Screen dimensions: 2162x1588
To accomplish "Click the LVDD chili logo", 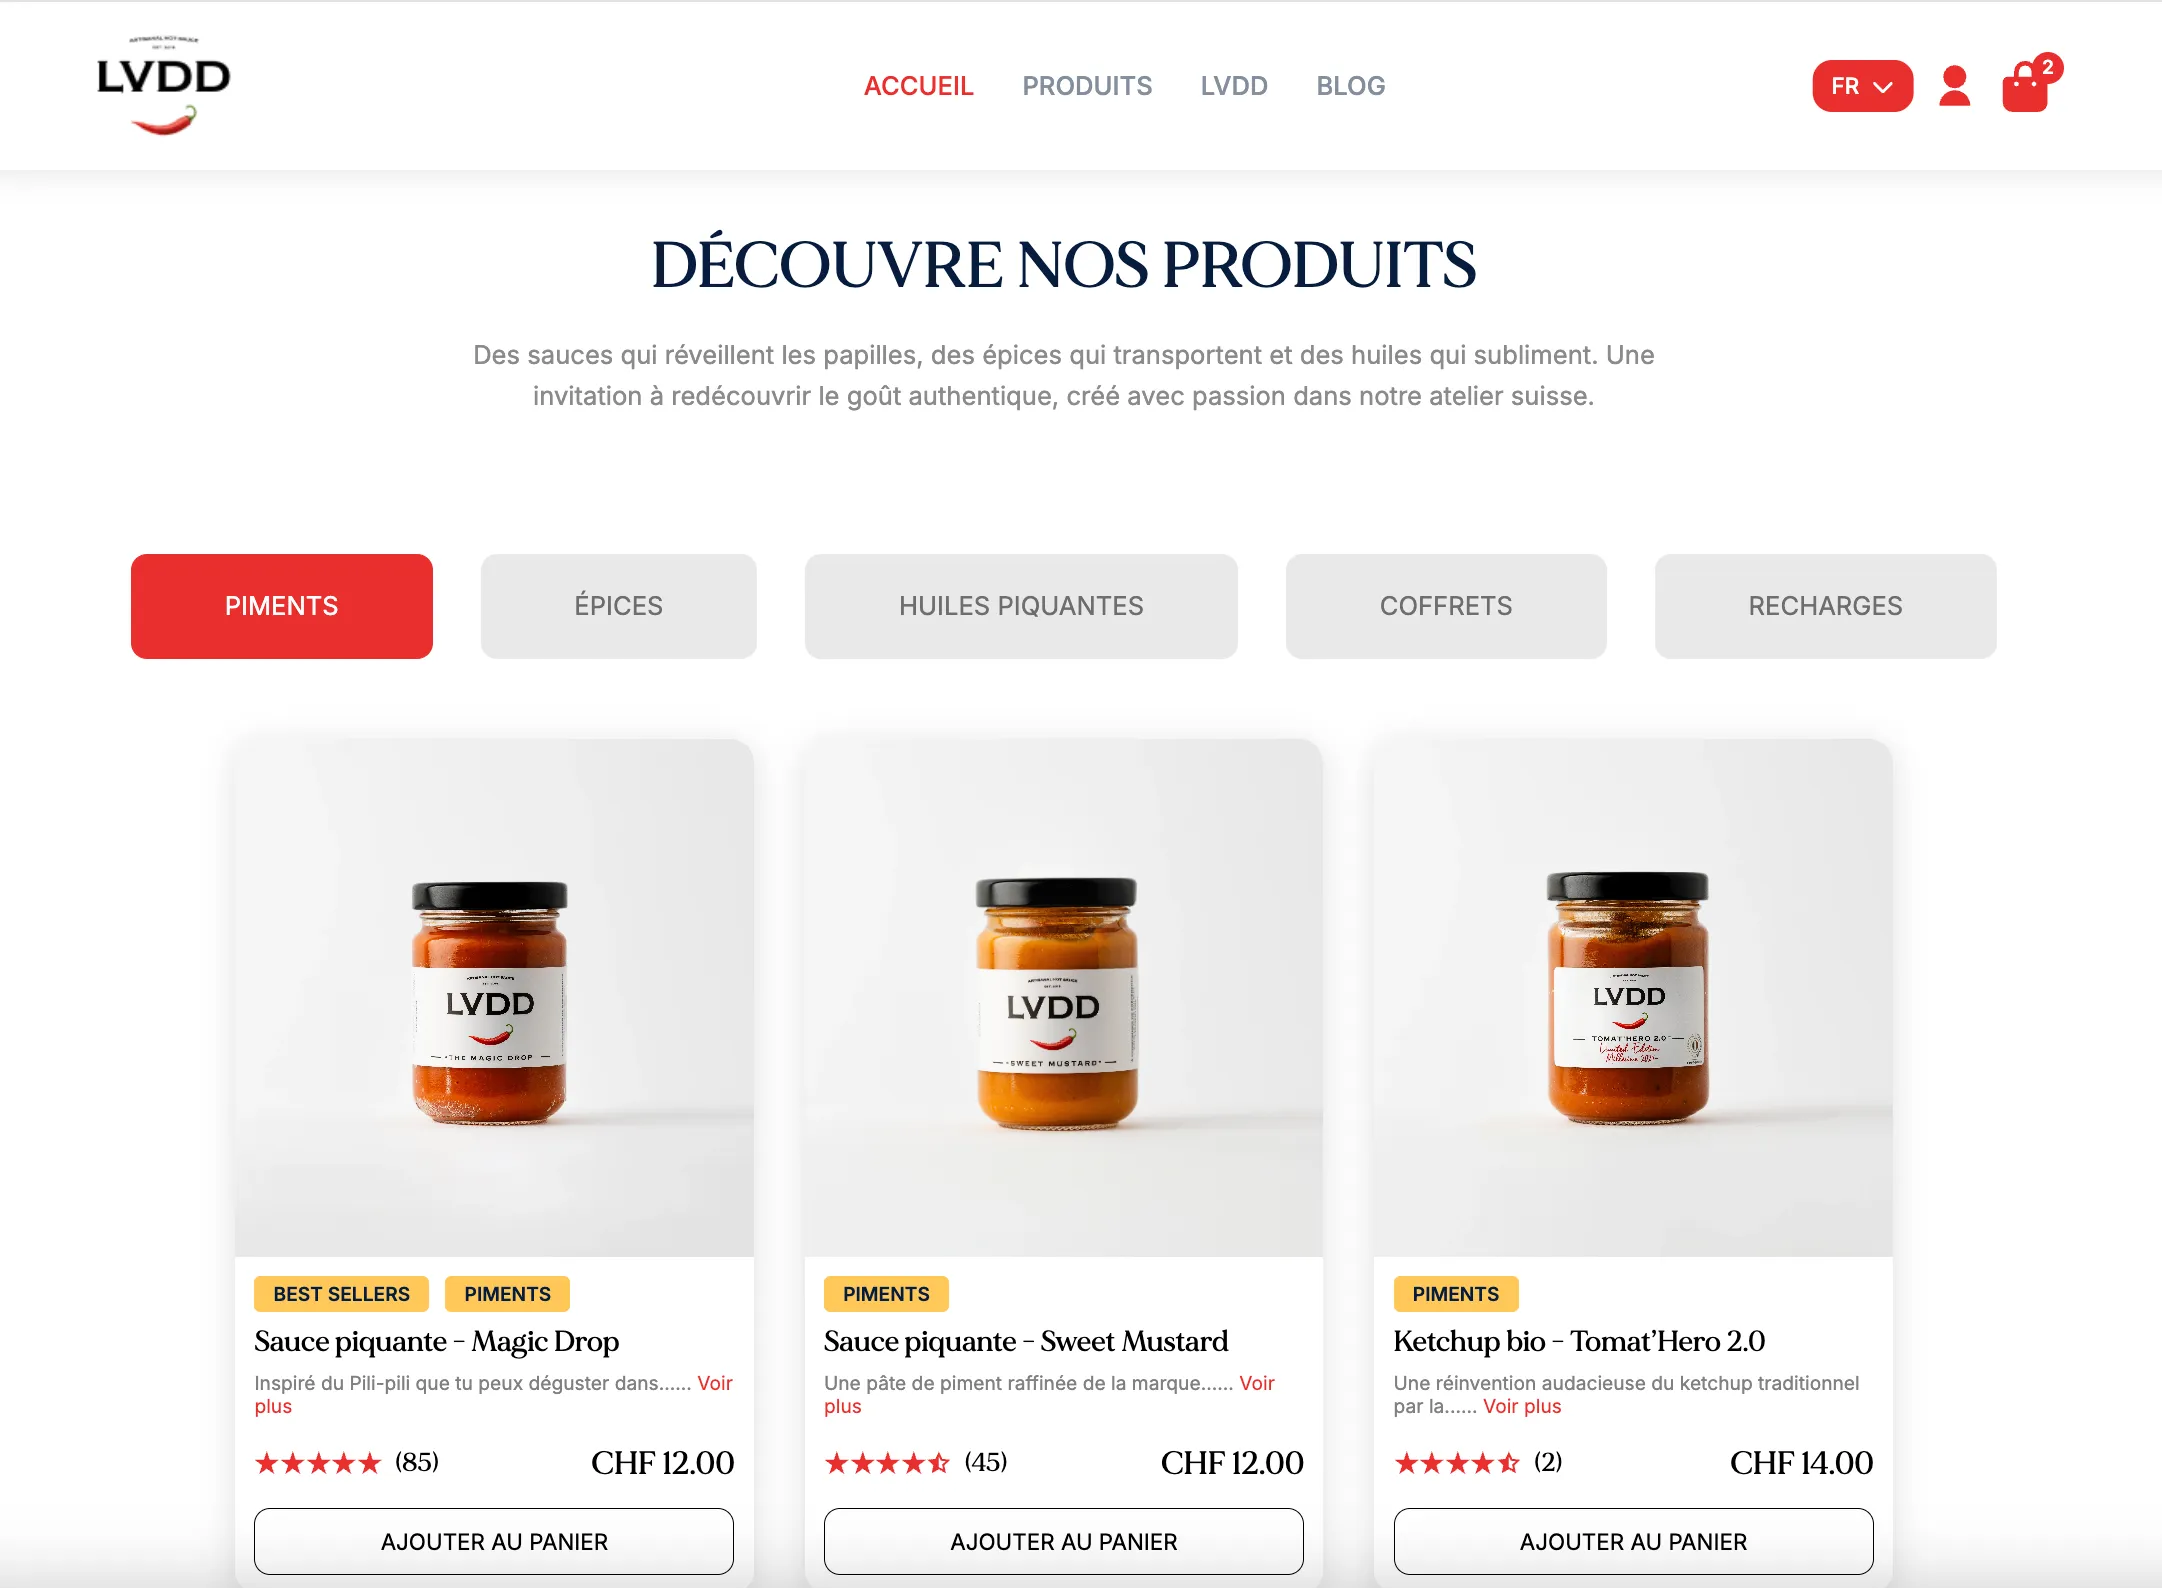I will (x=164, y=85).
